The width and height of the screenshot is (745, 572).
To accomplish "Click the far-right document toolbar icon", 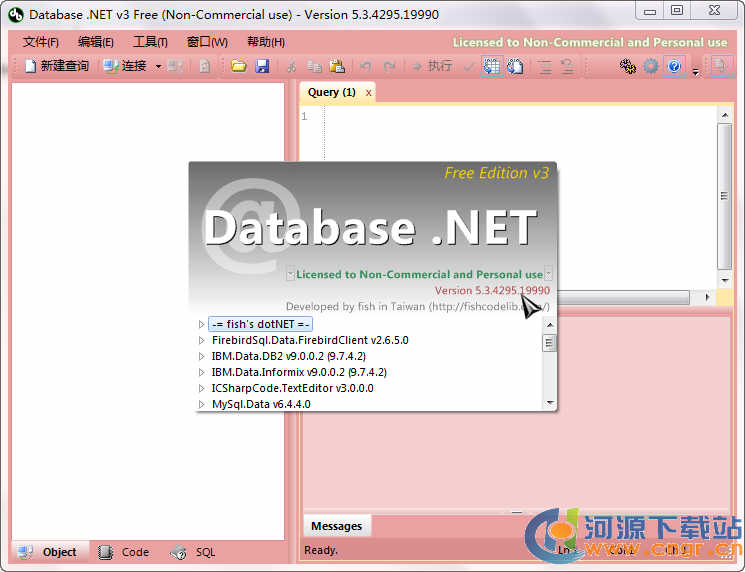I will 721,66.
